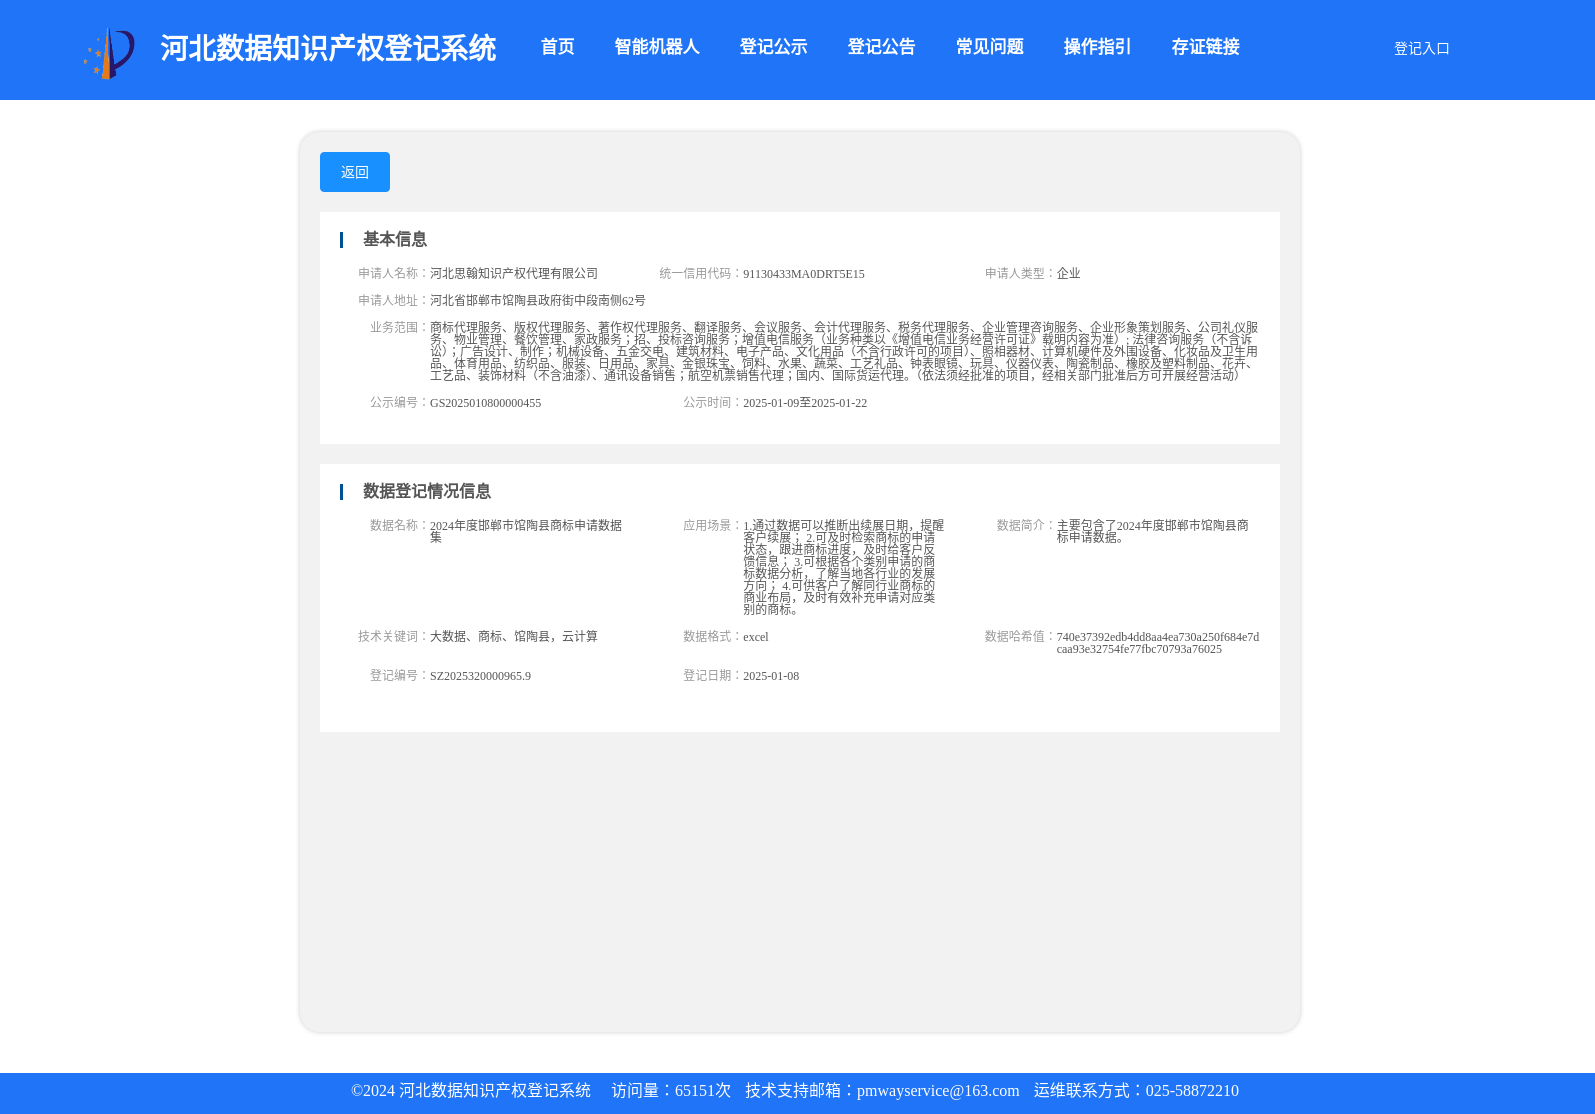Image resolution: width=1595 pixels, height=1114 pixels.
Task: Select address 河北省邯郸市馆陶县政府街中段南侧62号
Action: click(538, 300)
